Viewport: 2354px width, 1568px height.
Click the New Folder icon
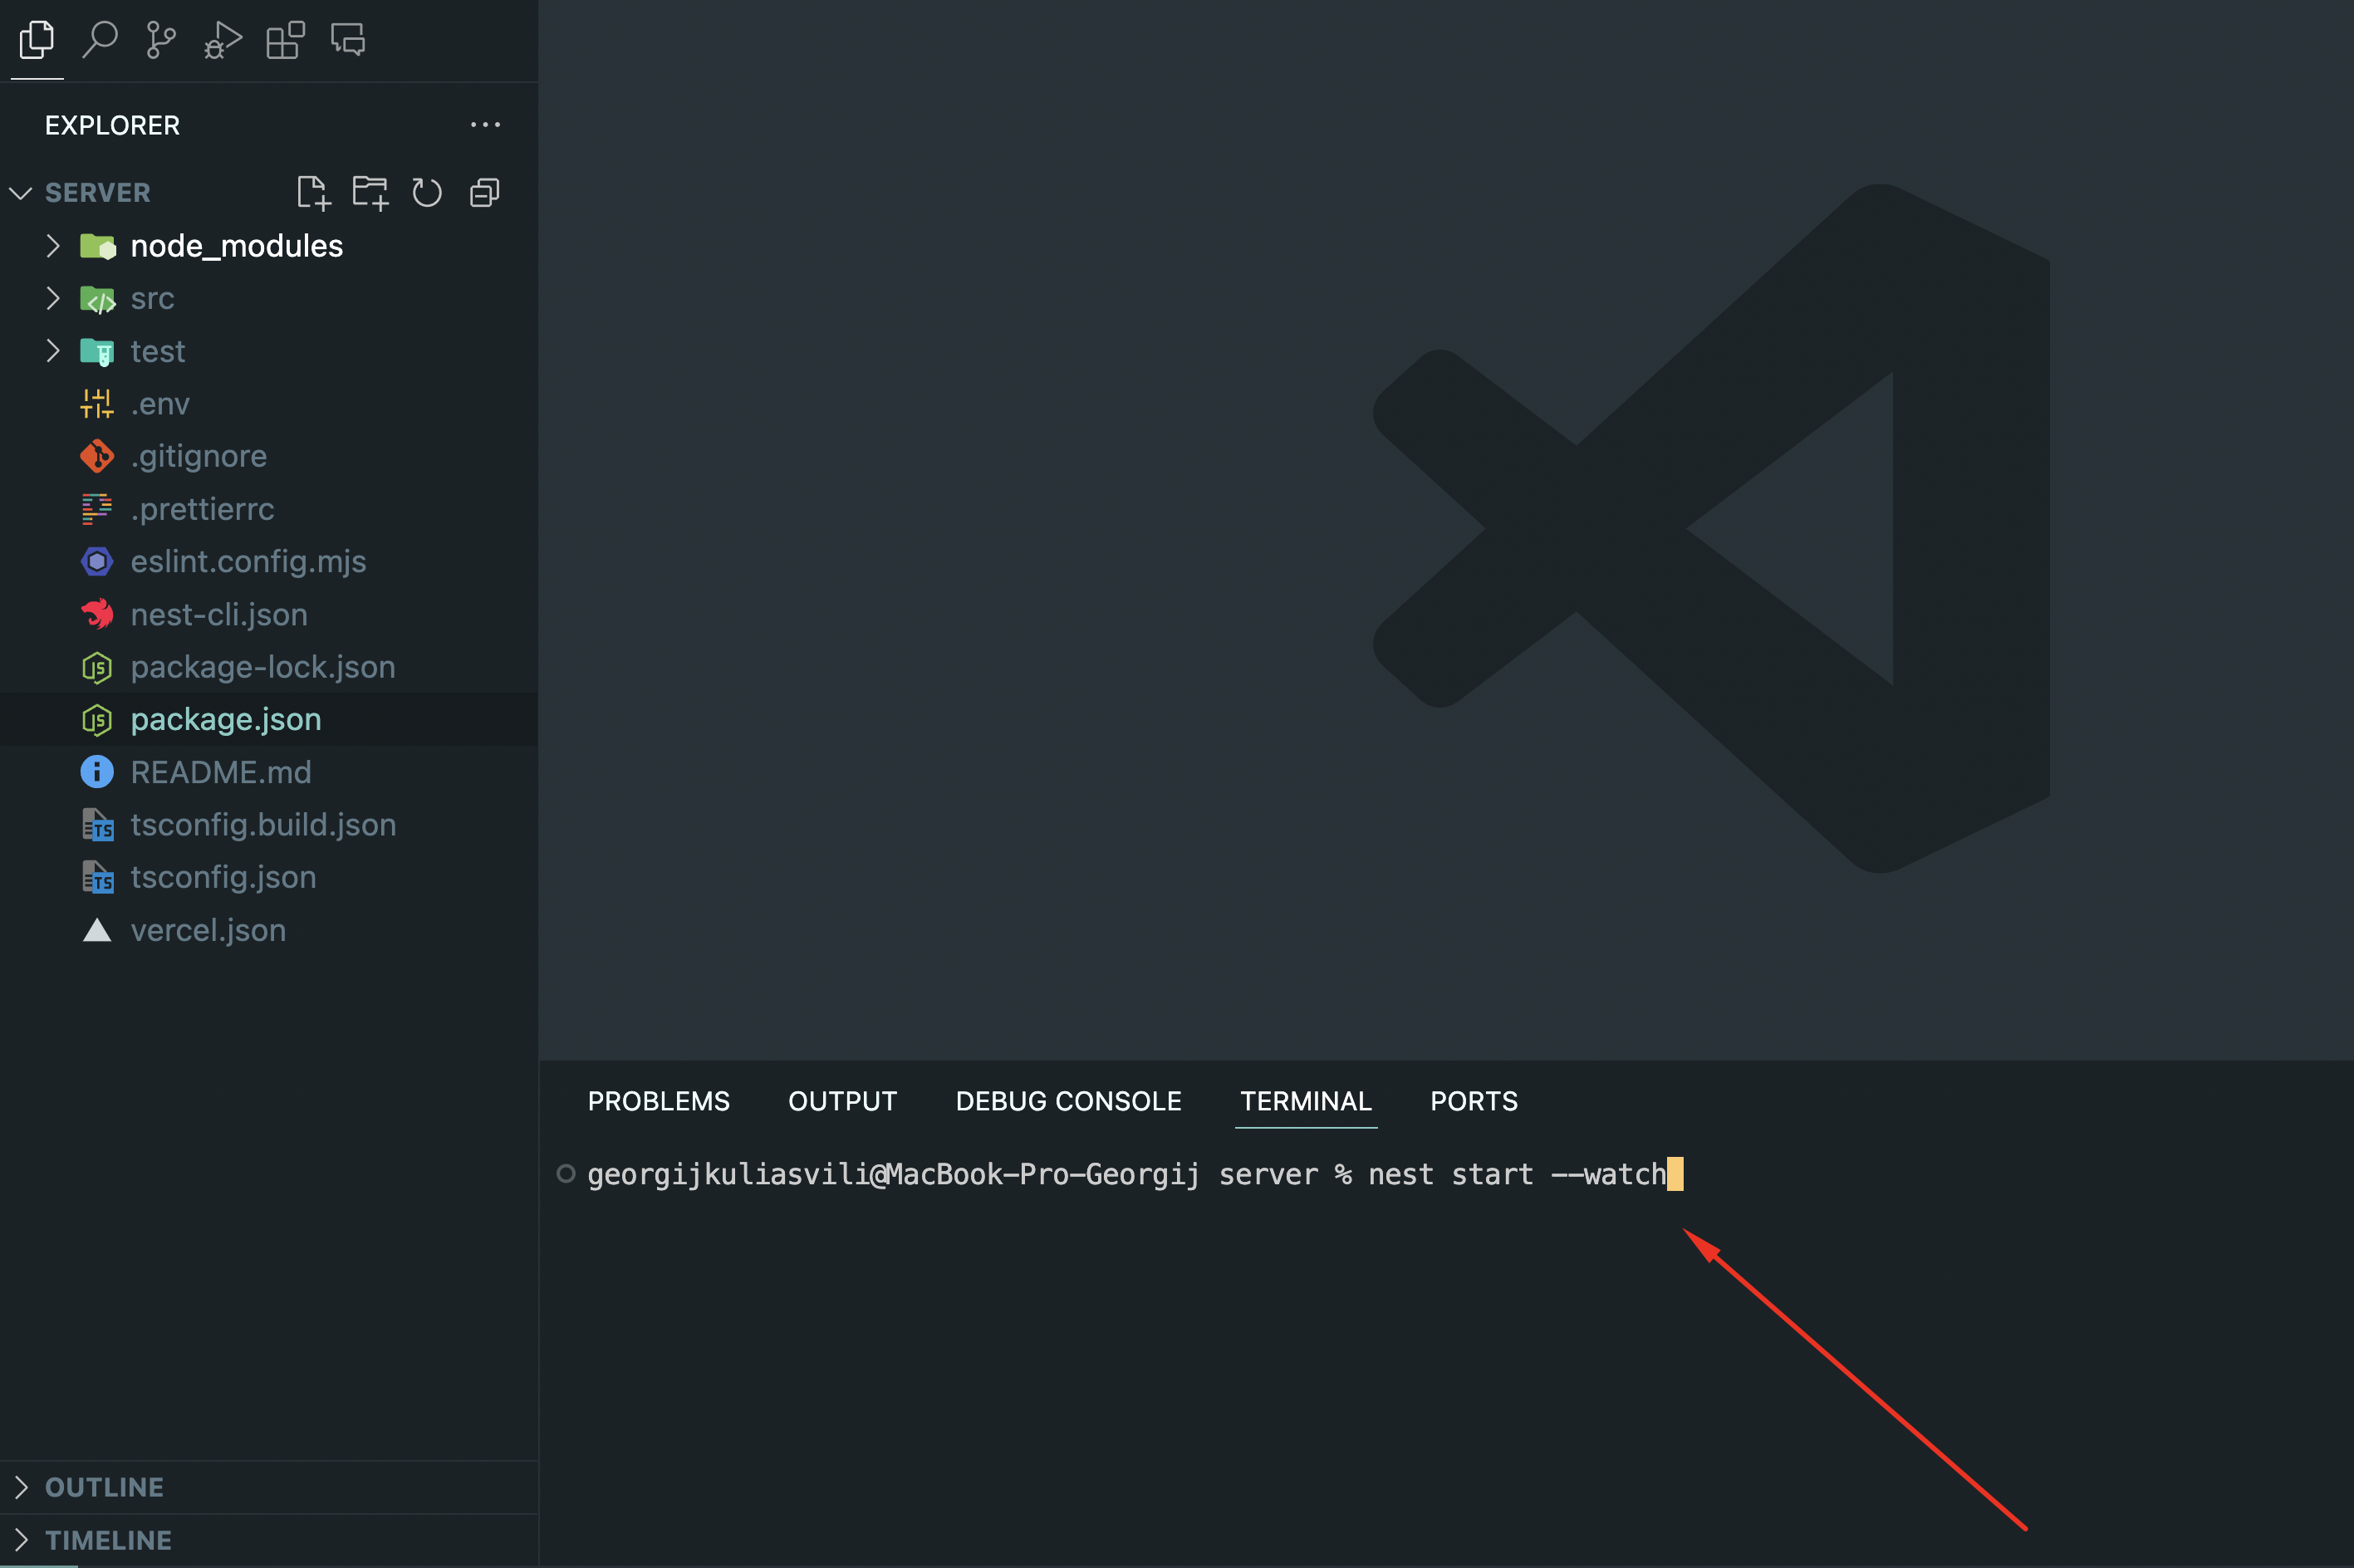tap(370, 192)
